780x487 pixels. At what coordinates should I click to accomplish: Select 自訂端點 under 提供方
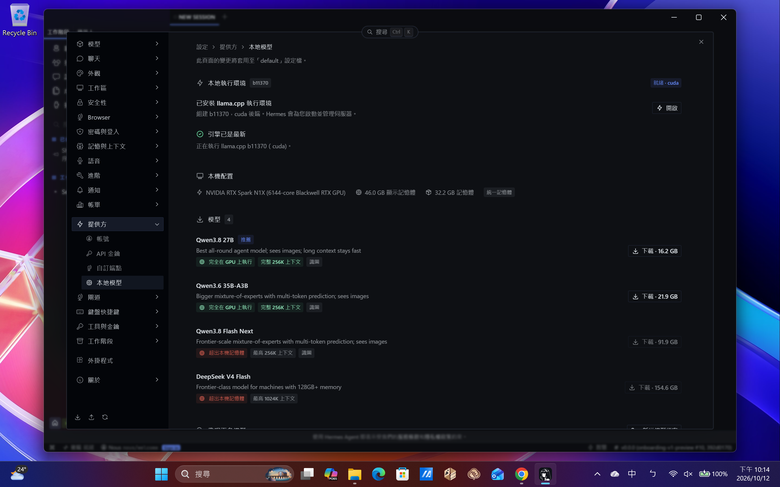pyautogui.click(x=122, y=268)
